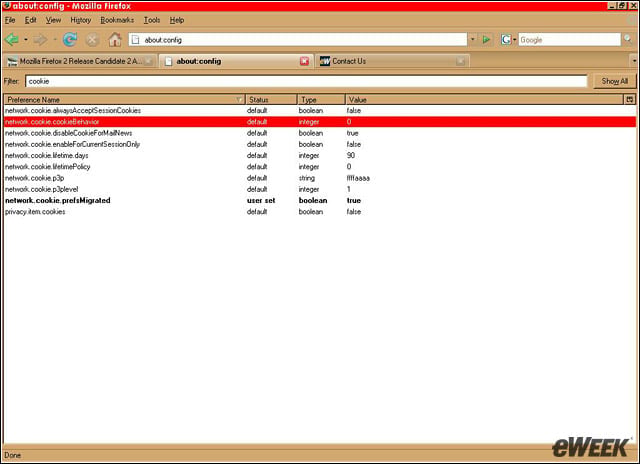Open the Bookmarks menu
Screen dimensions: 640x464
tap(117, 20)
